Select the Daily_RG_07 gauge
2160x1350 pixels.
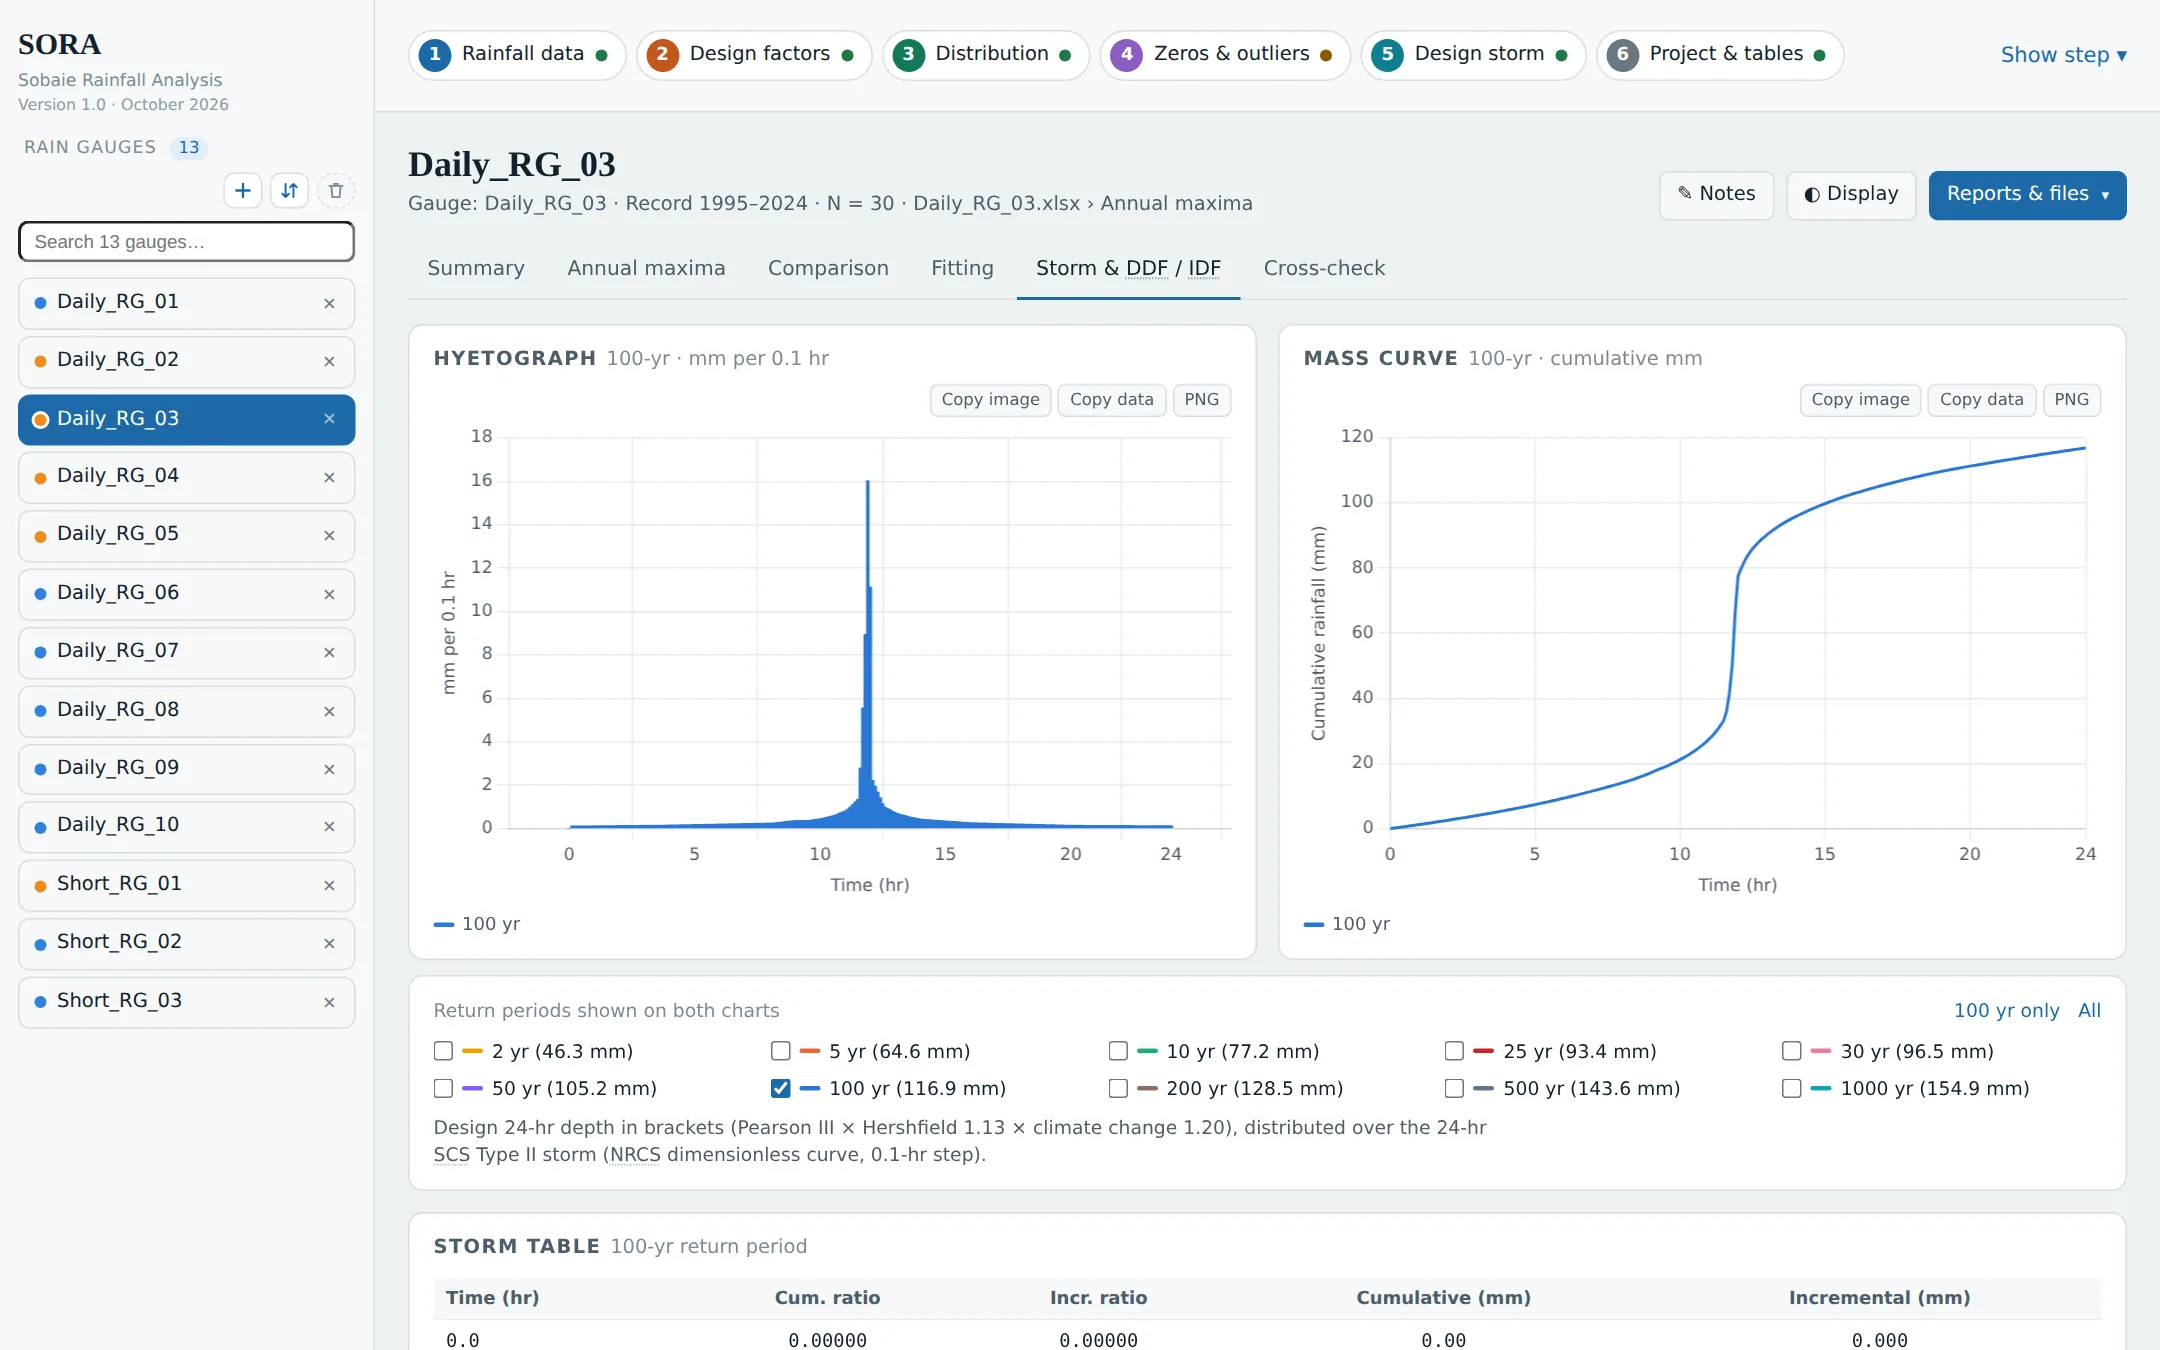[187, 652]
